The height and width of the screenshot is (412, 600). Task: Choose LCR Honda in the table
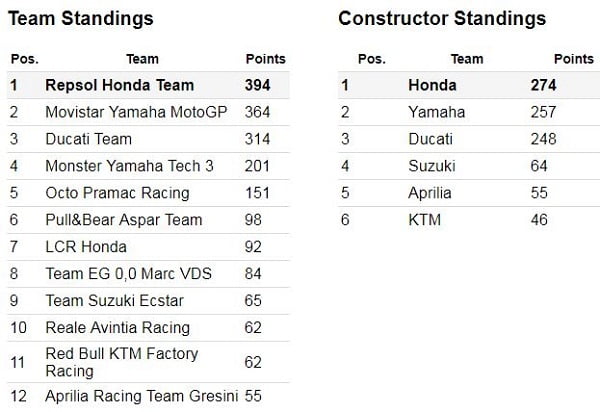[86, 247]
